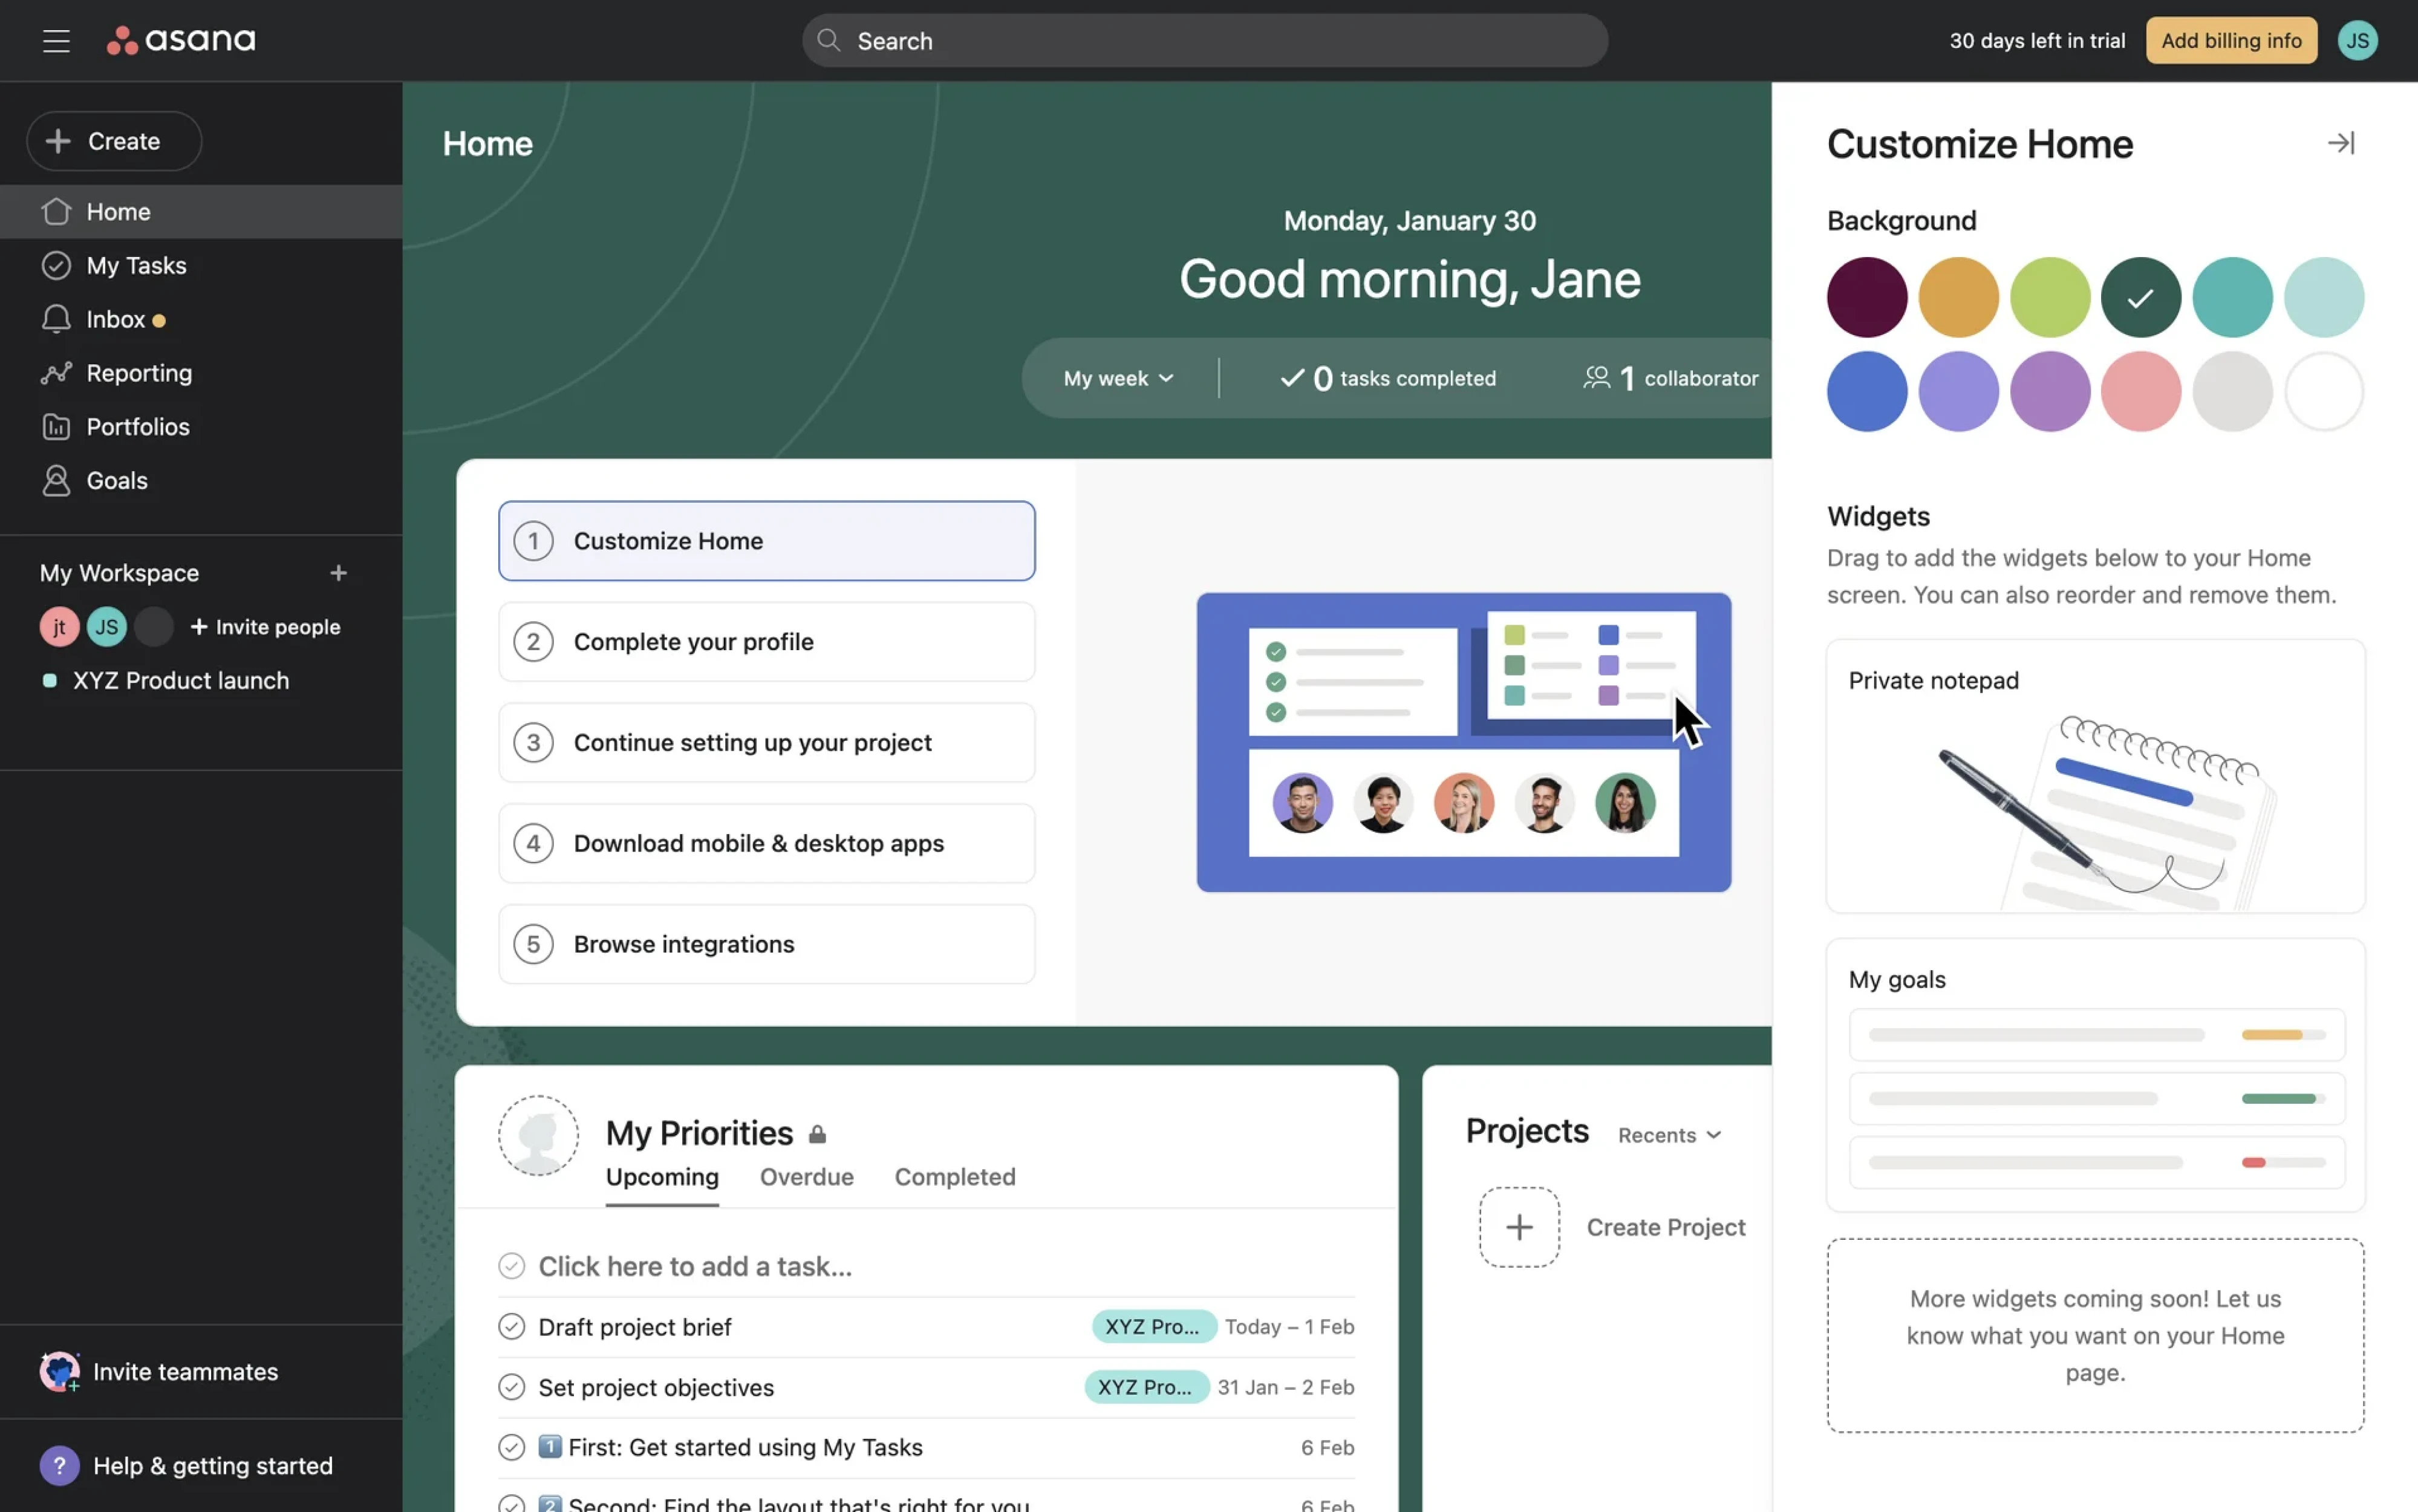Select Customize Home setup step
Image resolution: width=2418 pixels, height=1512 pixels.
click(766, 541)
